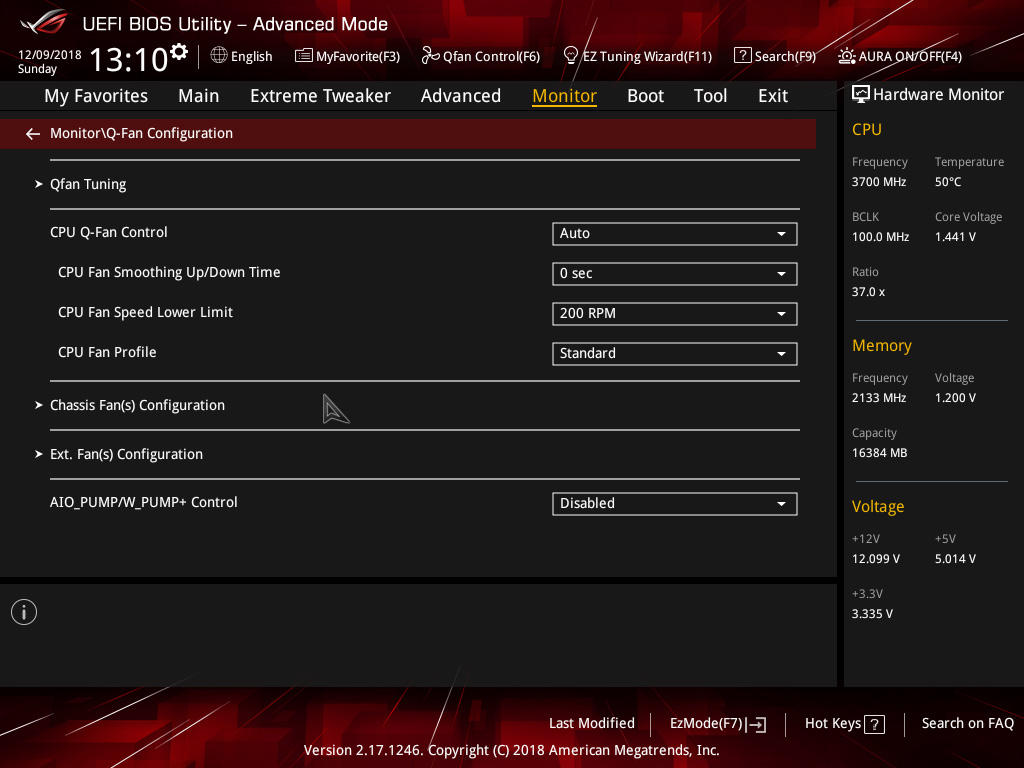Go to the Exit tab
Viewport: 1024px width, 768px height.
773,96
